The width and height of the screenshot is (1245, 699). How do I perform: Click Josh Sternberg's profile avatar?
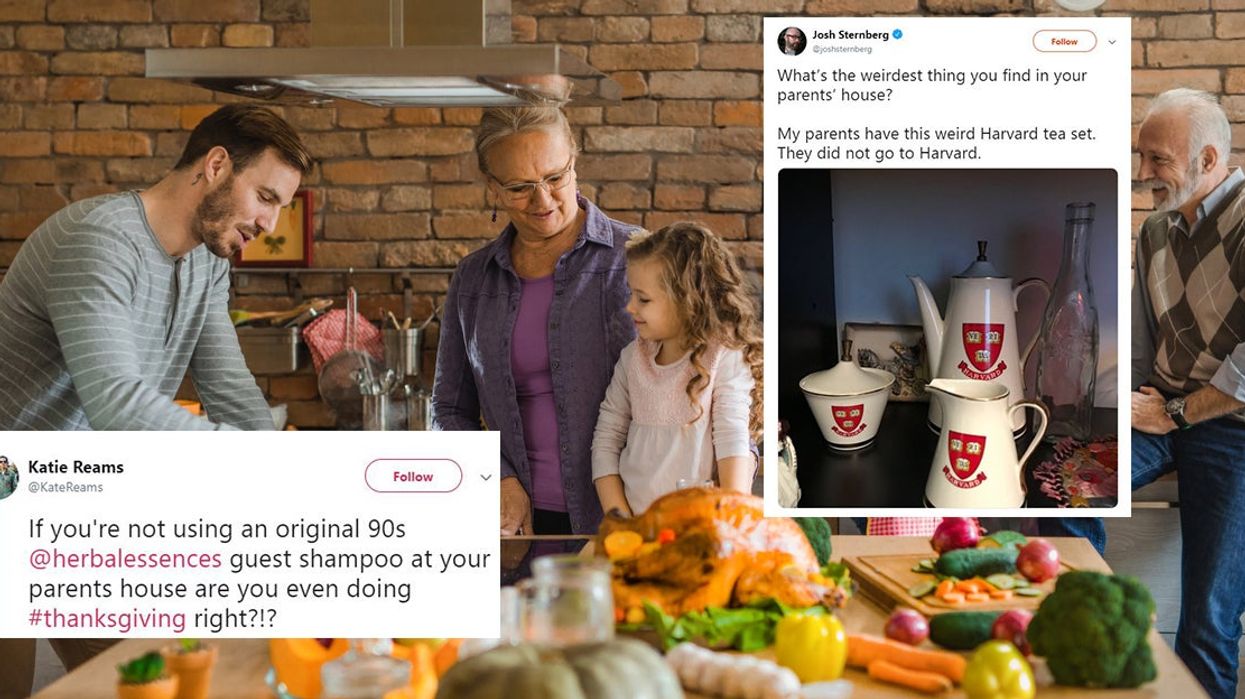(x=792, y=41)
